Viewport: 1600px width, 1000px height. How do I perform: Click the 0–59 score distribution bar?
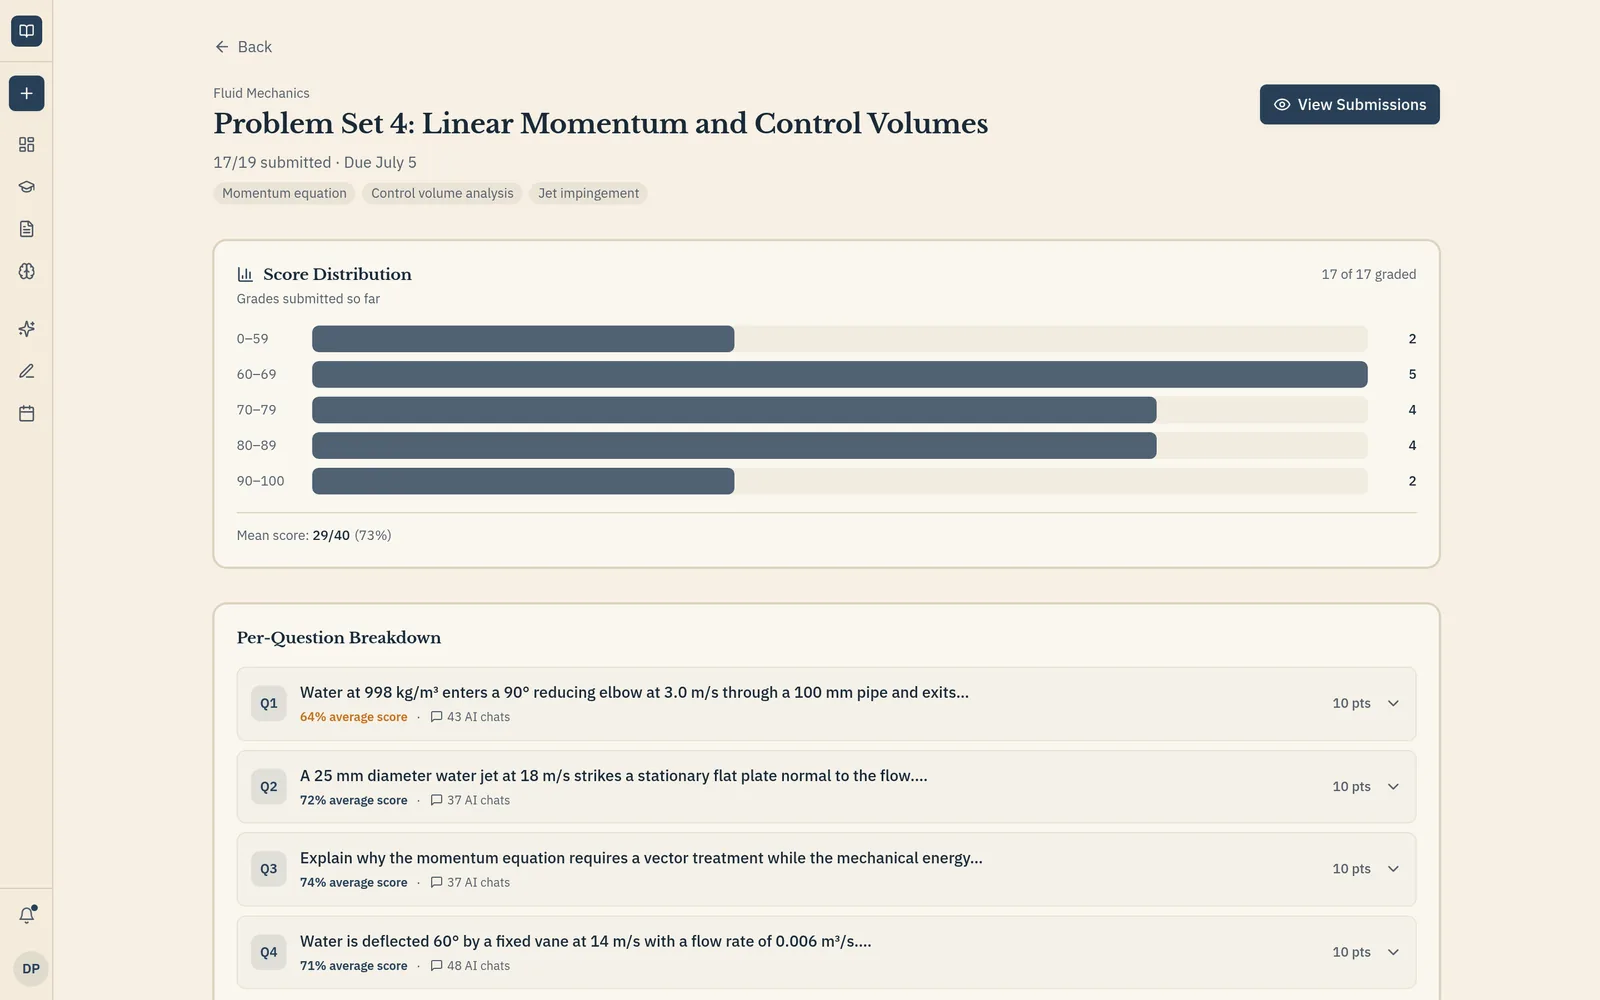pos(523,339)
